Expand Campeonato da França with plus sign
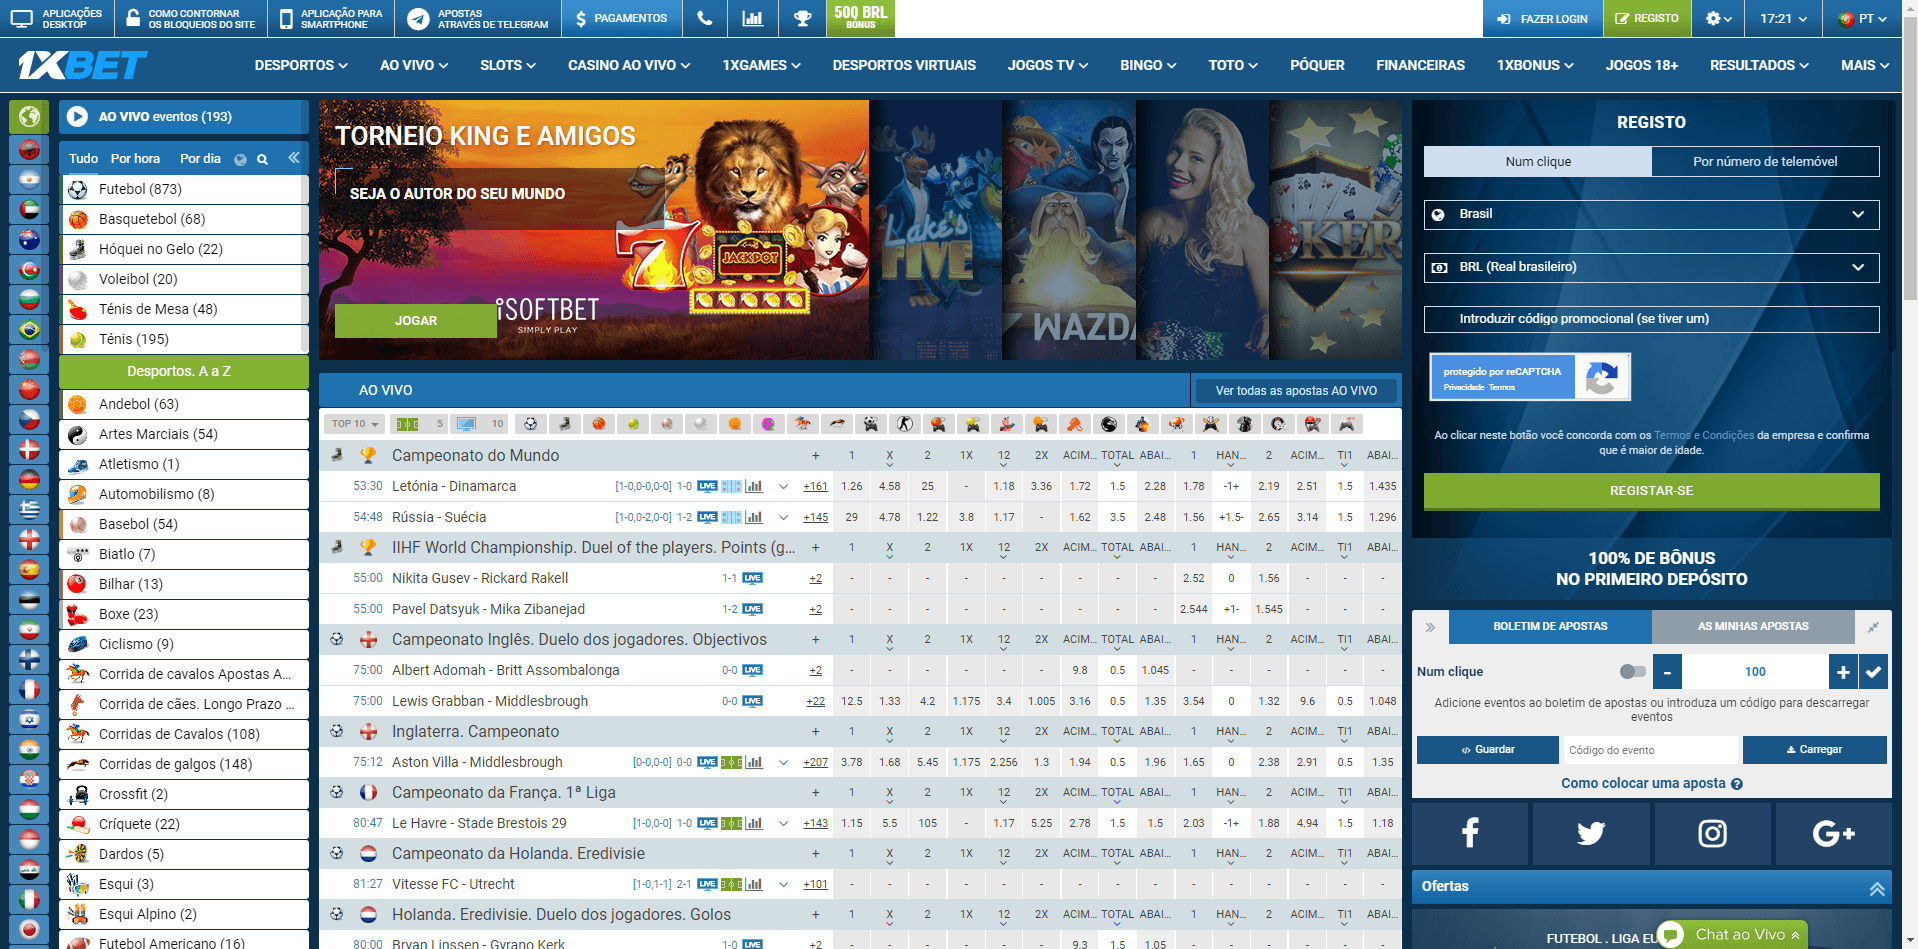1918x949 pixels. pyautogui.click(x=815, y=793)
